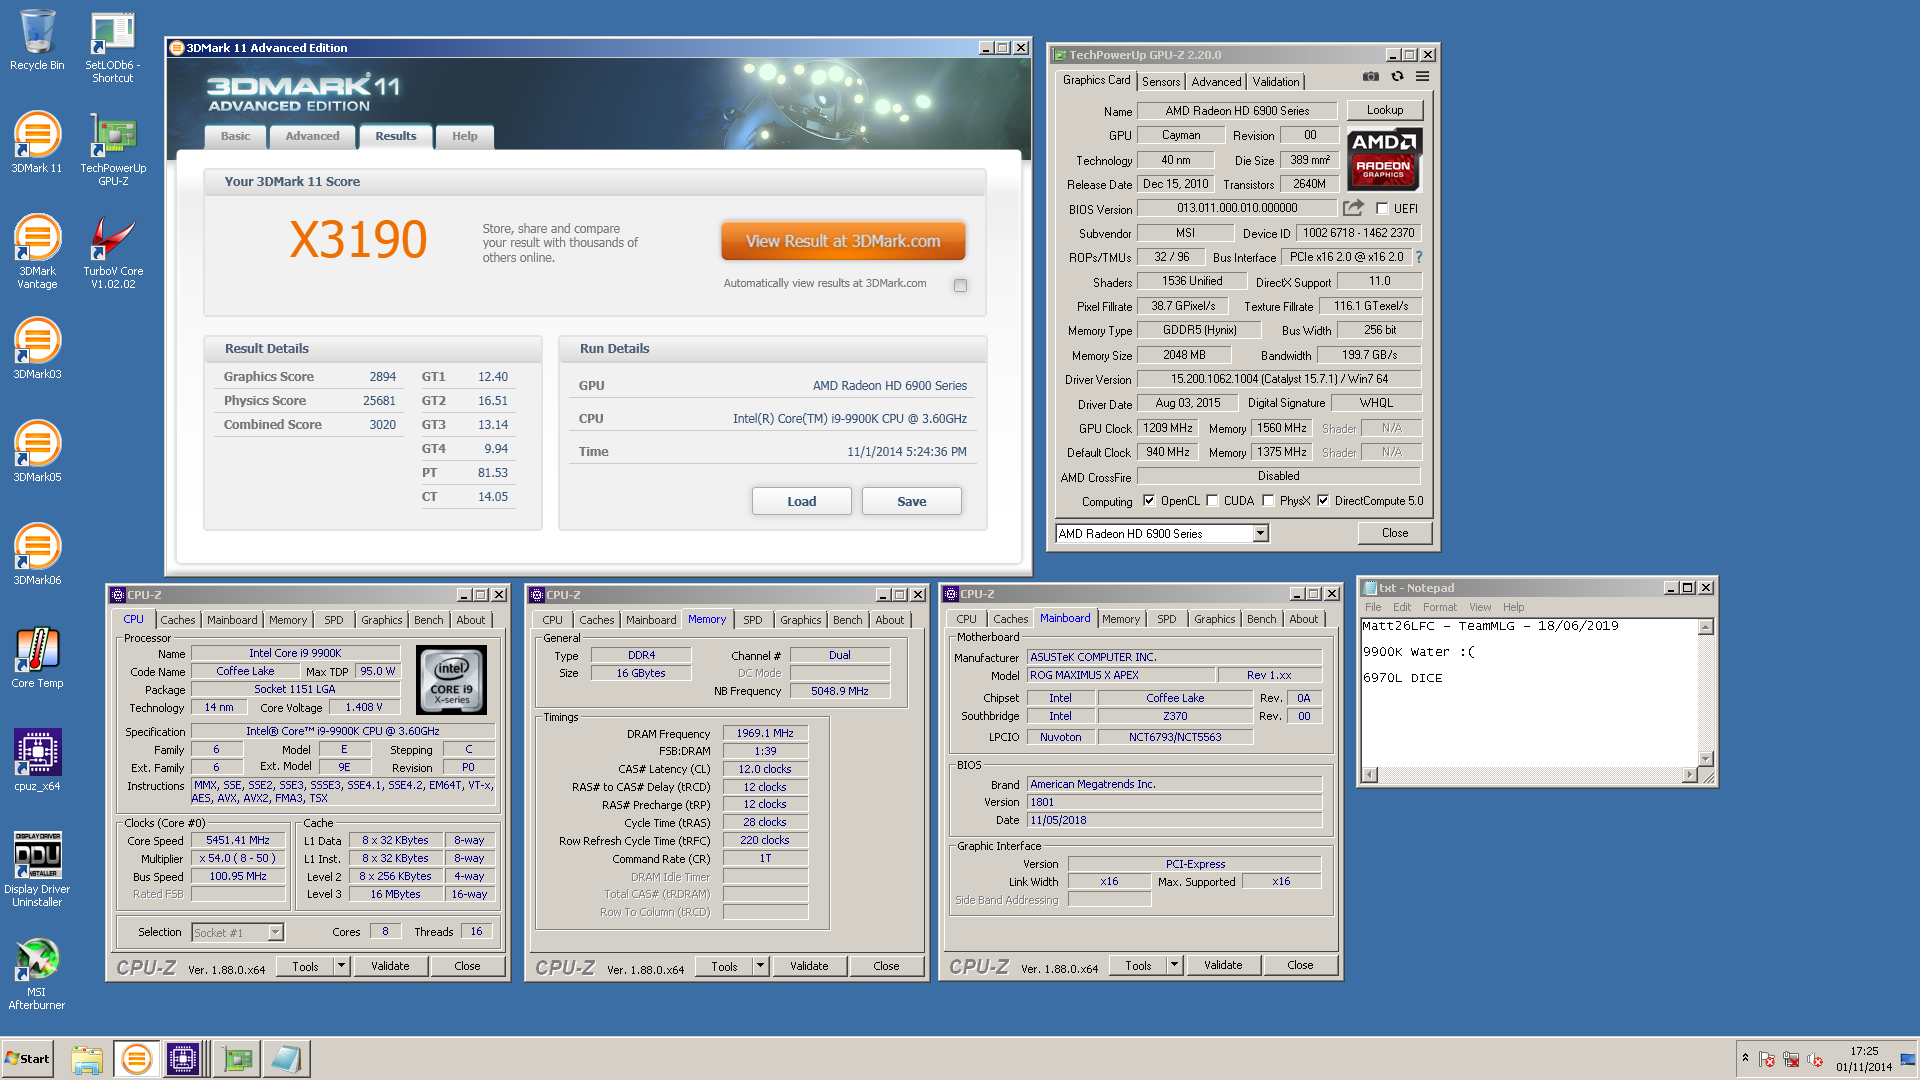Click the Lookup button in GPU-Z
The width and height of the screenshot is (1920, 1080).
click(x=1385, y=110)
